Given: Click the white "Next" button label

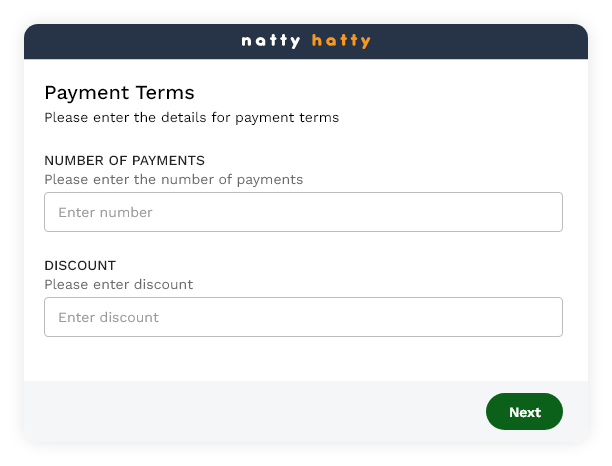Looking at the screenshot, I should (x=525, y=412).
